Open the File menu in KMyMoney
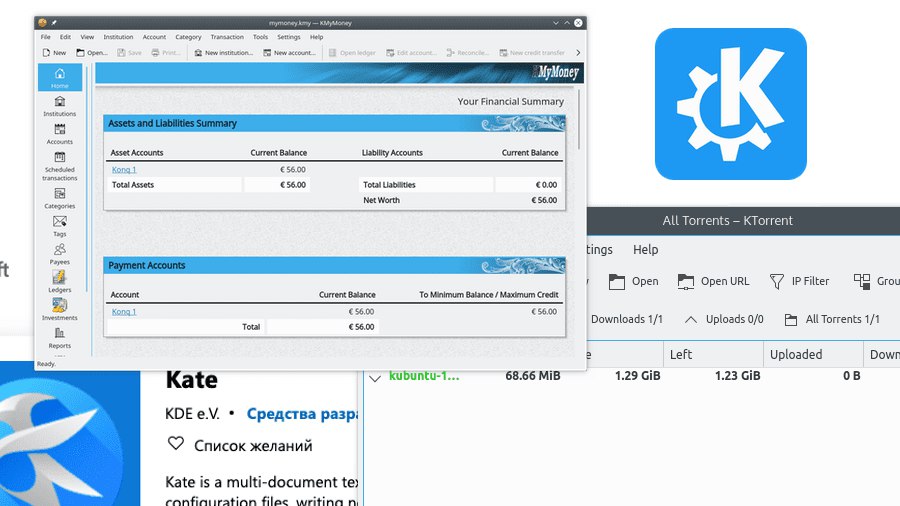Image resolution: width=900 pixels, height=506 pixels. coord(45,37)
